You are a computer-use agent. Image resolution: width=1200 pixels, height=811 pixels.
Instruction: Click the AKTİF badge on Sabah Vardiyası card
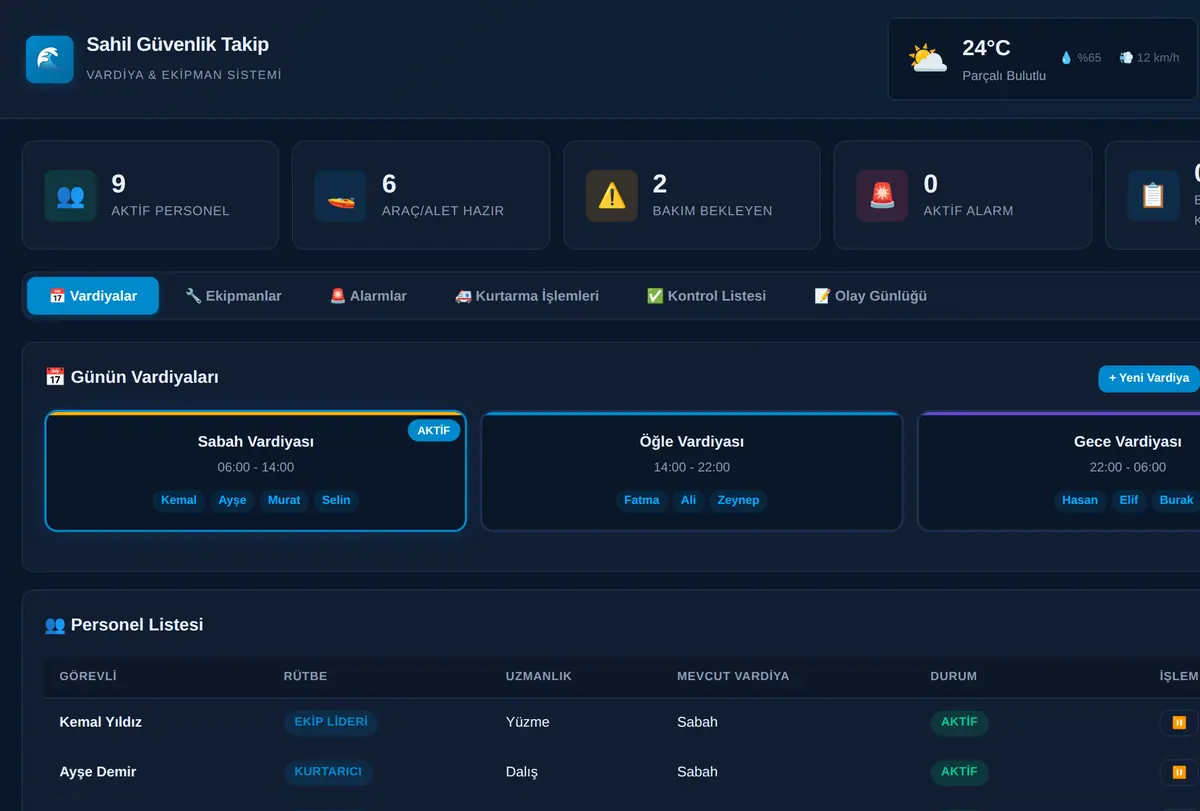click(x=434, y=430)
